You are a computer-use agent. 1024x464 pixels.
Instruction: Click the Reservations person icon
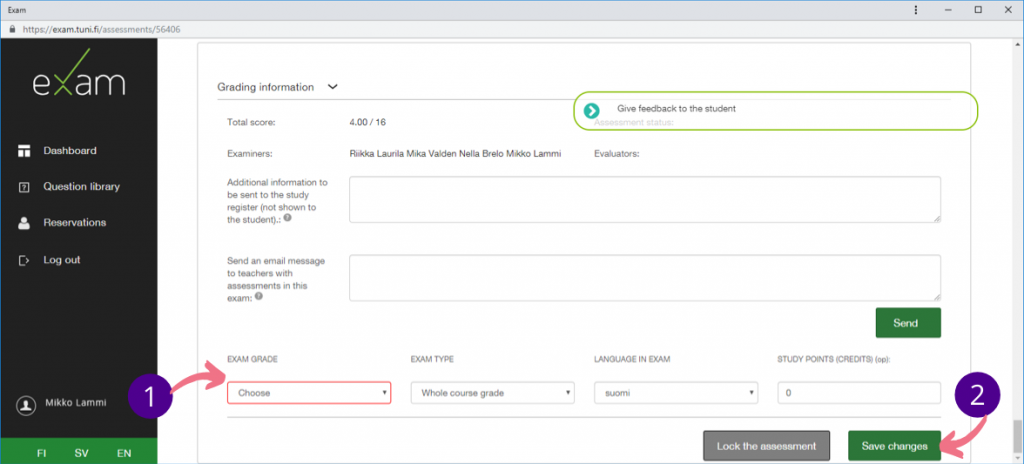(x=24, y=223)
